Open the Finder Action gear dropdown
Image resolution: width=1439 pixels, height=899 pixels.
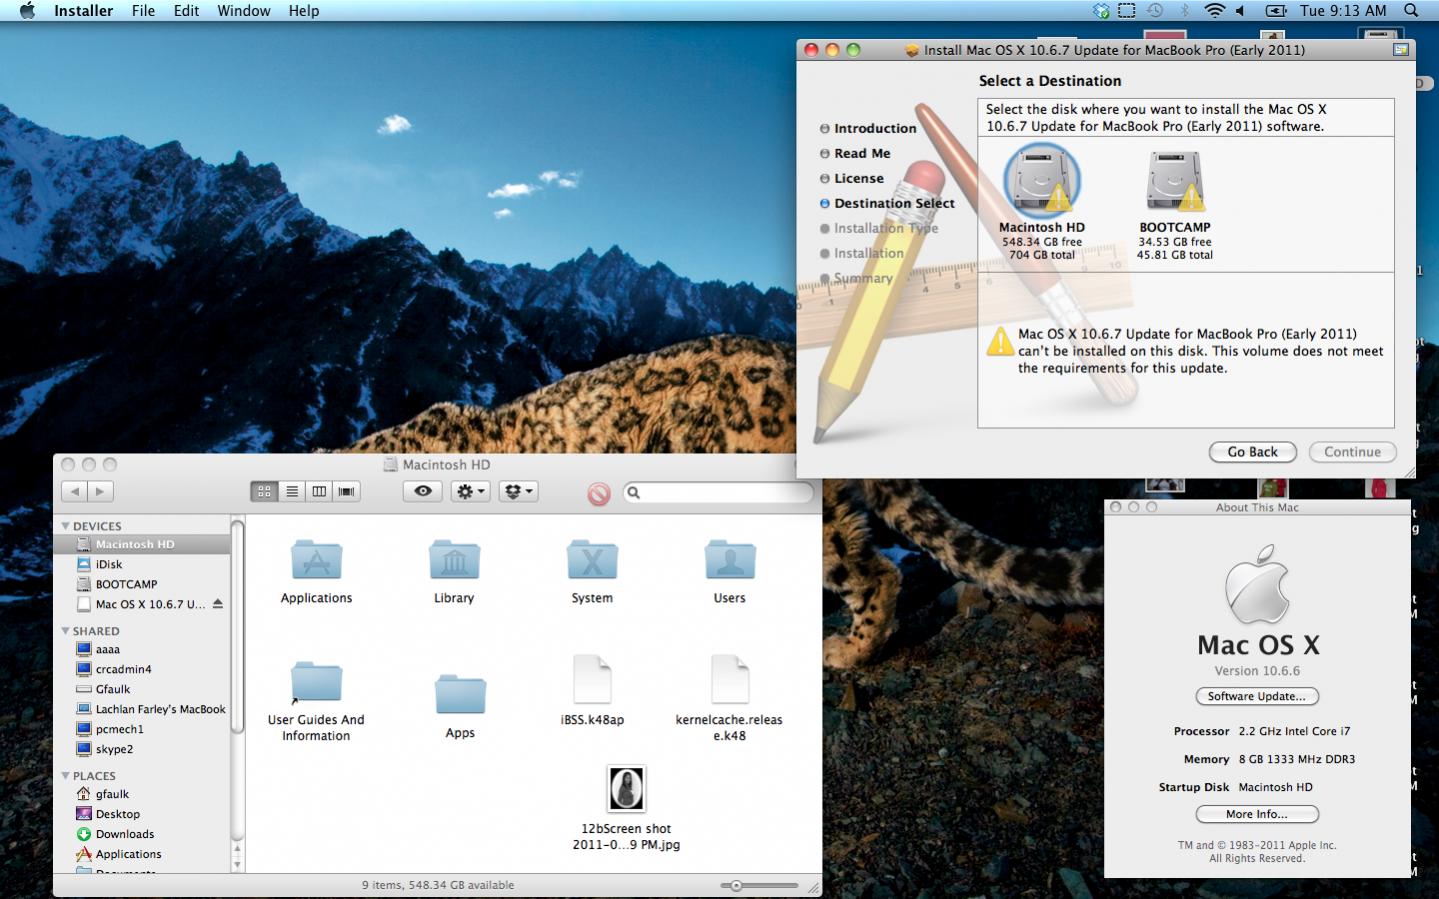pyautogui.click(x=470, y=491)
